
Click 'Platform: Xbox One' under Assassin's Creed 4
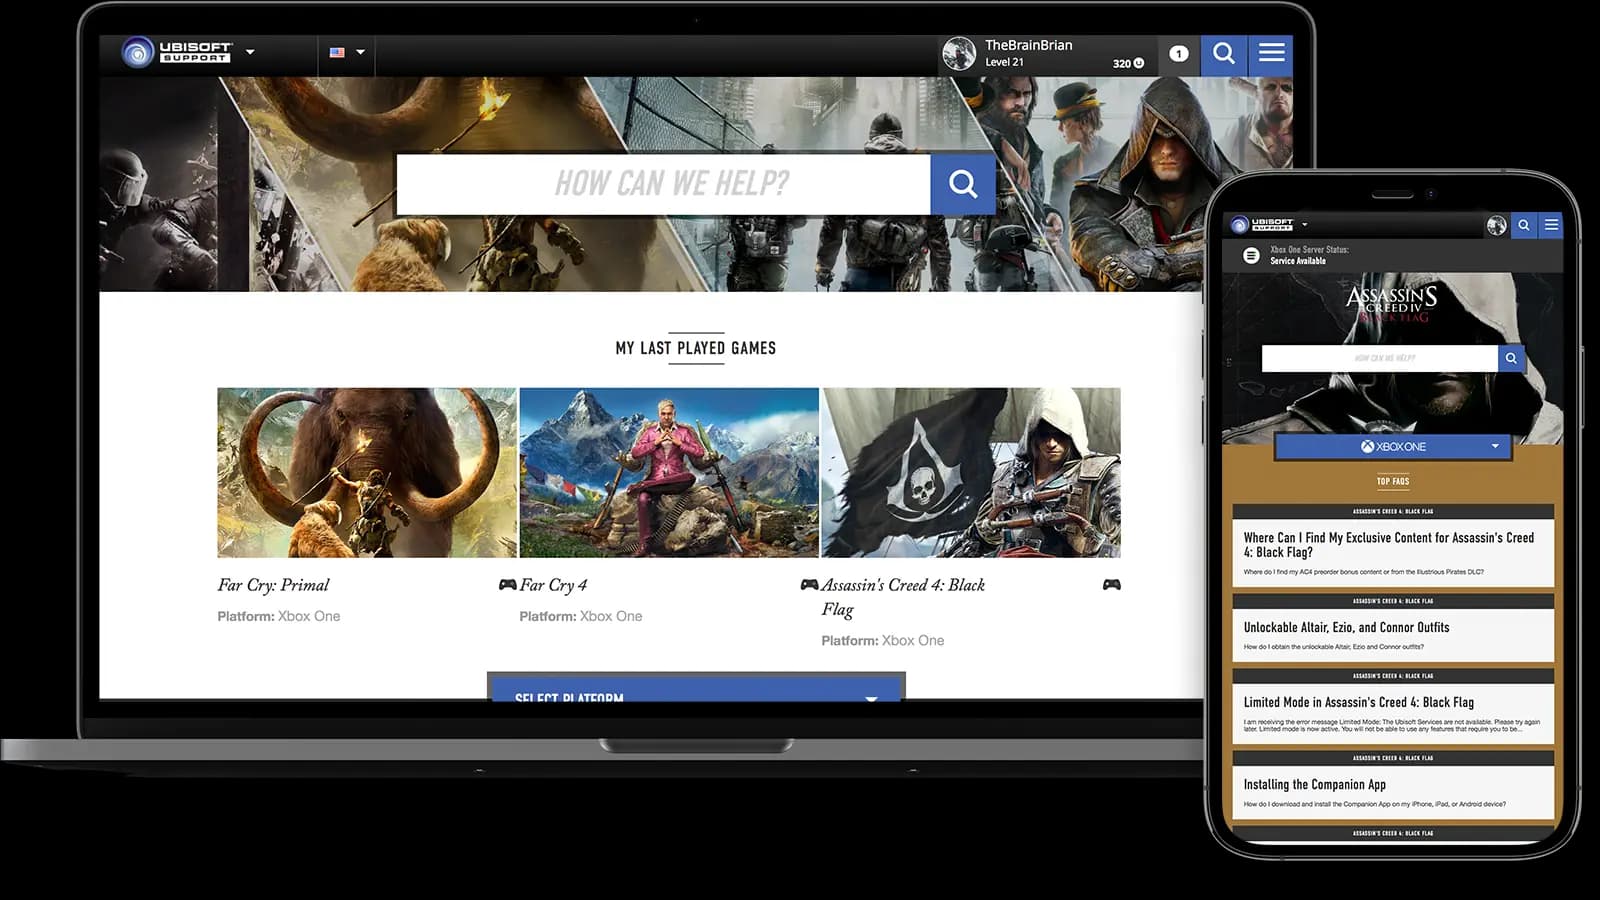[883, 640]
